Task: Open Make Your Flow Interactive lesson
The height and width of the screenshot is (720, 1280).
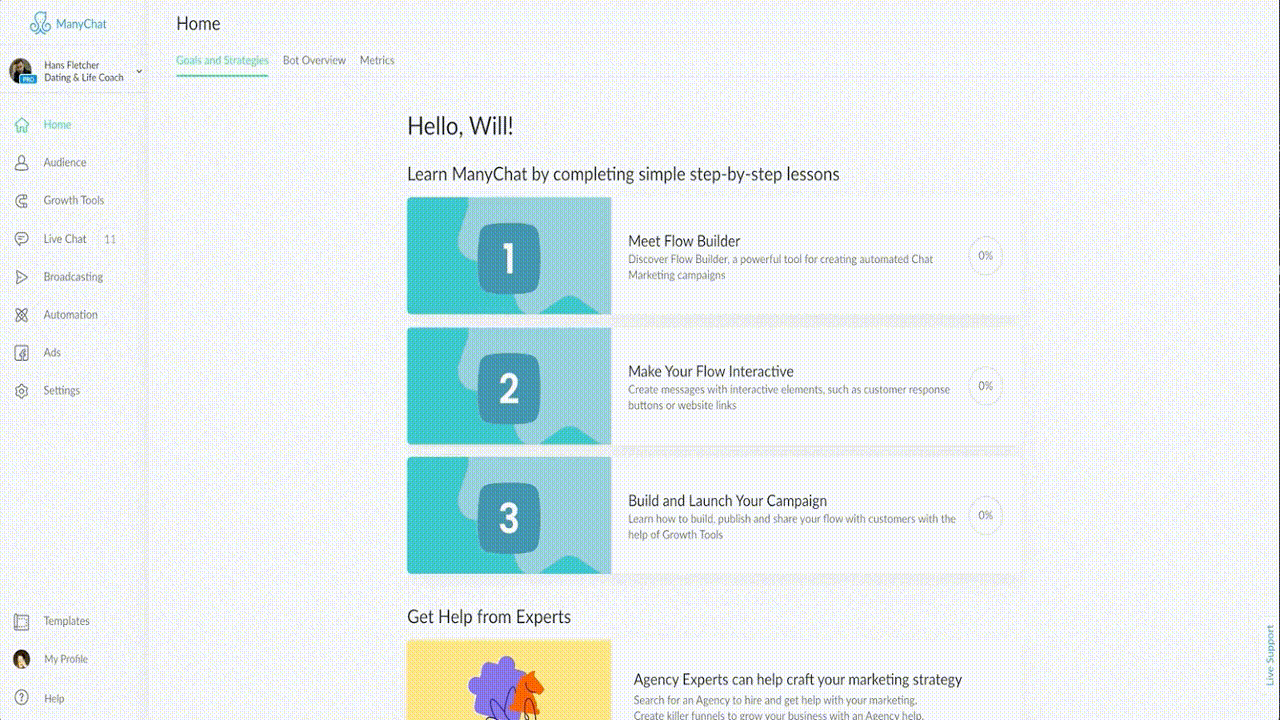Action: [715, 386]
